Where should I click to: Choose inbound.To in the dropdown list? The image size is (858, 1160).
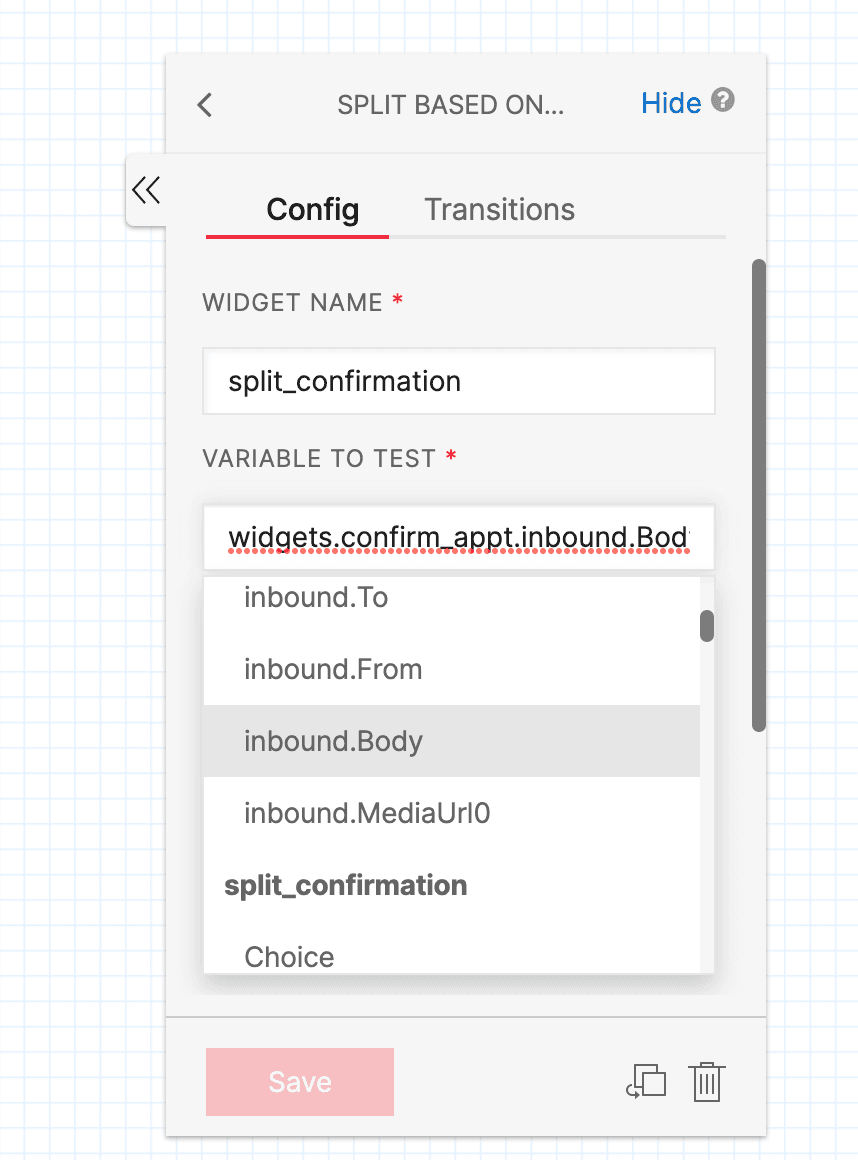315,597
